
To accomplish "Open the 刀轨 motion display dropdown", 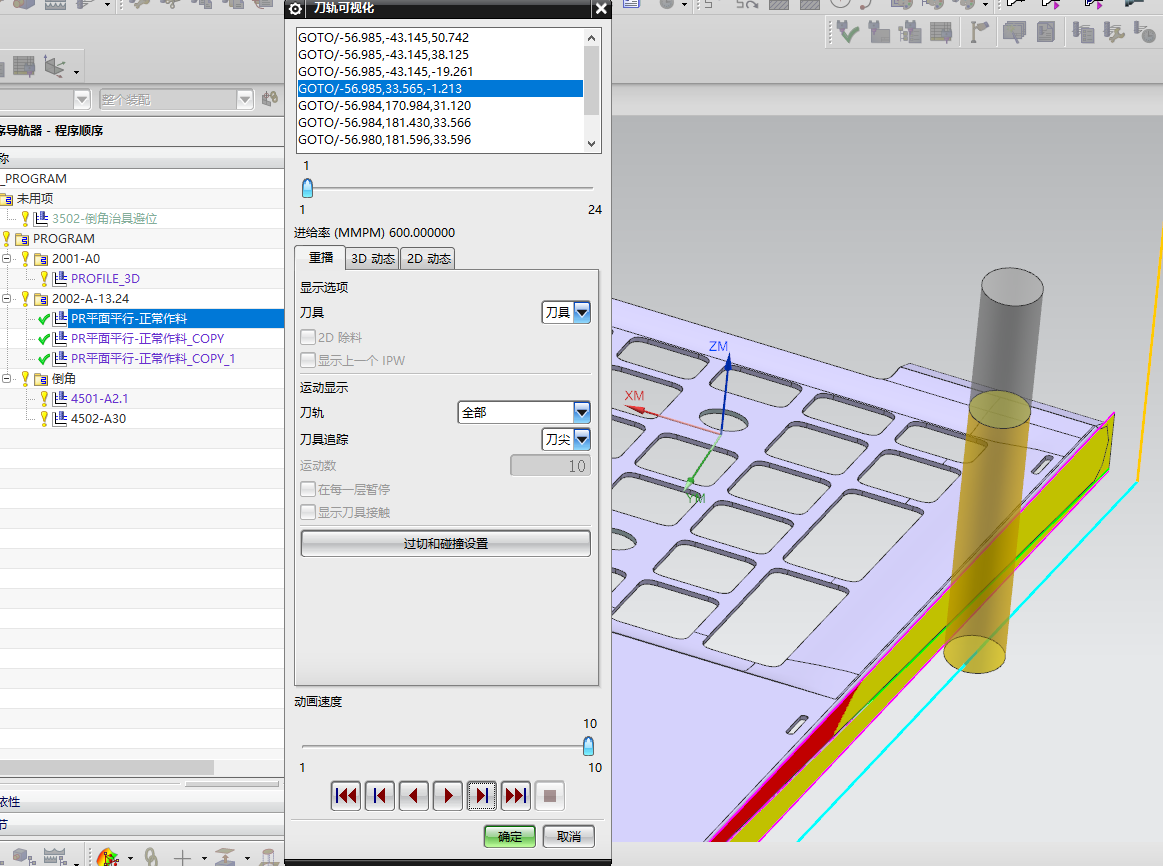I will point(581,412).
